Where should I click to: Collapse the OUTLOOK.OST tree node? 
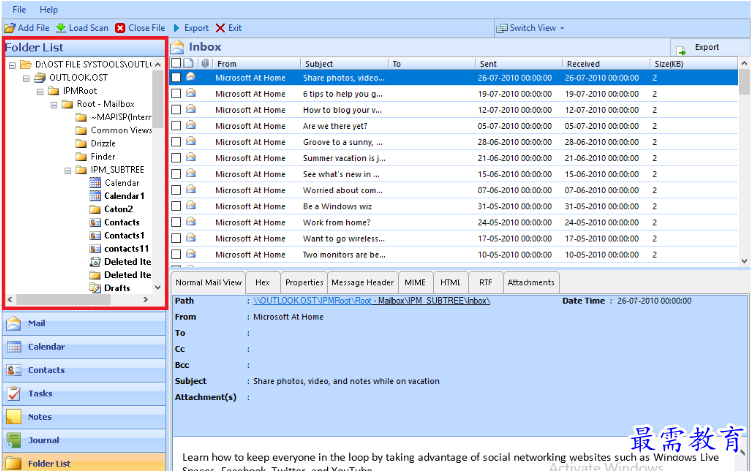26,78
